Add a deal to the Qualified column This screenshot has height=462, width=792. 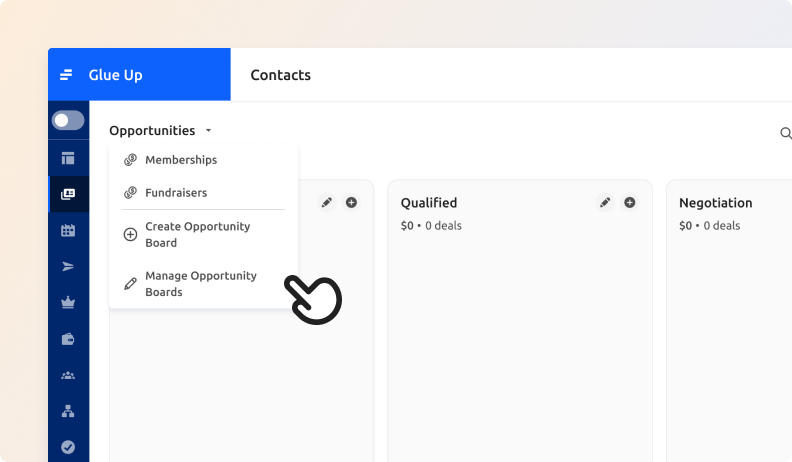[630, 203]
